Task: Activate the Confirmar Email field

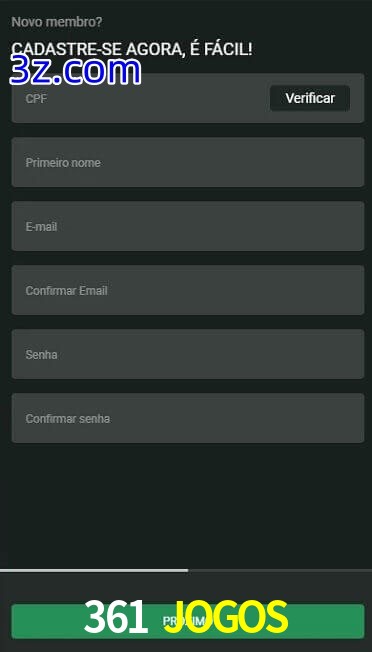Action: 188,290
